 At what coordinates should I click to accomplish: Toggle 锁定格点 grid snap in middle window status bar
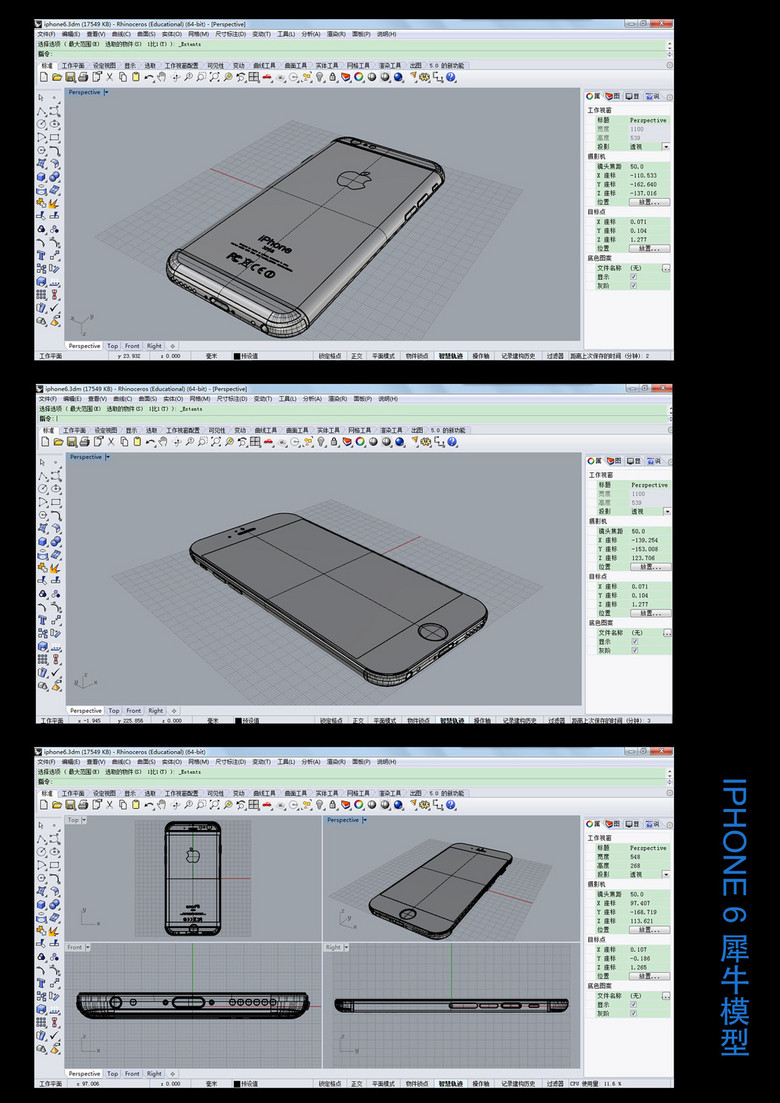[x=331, y=720]
